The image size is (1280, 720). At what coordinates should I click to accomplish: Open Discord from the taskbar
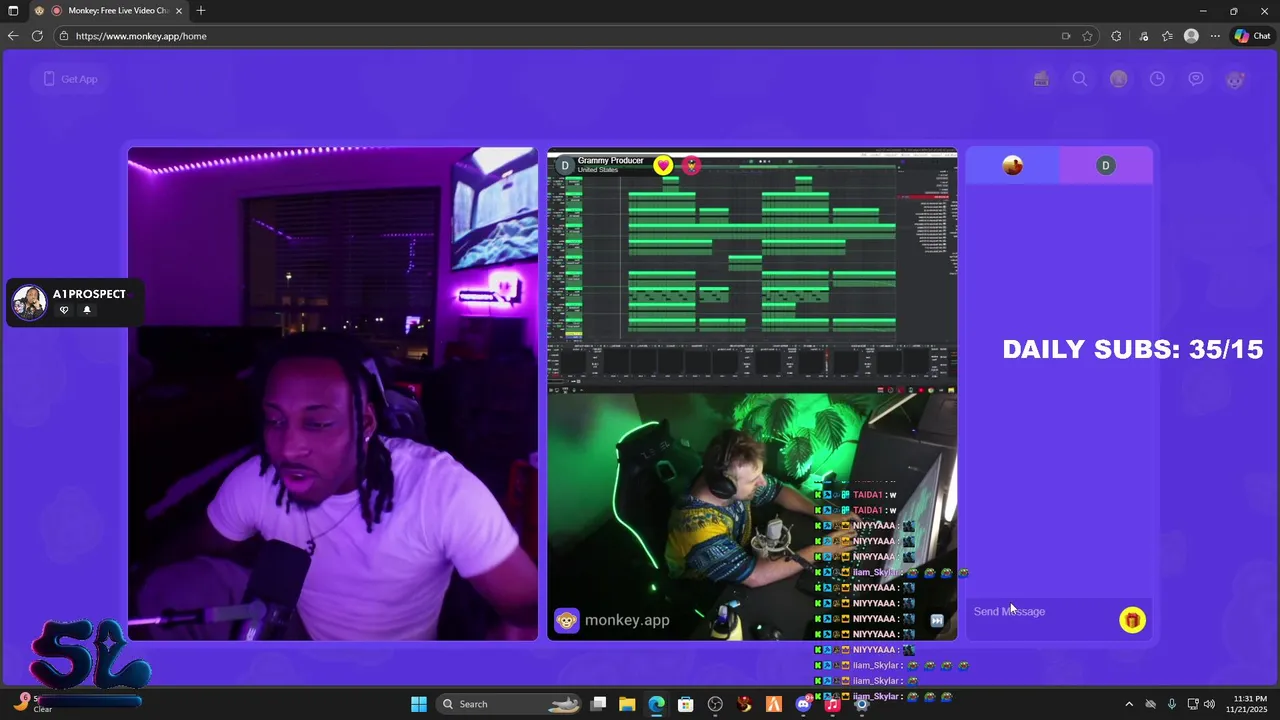(803, 704)
